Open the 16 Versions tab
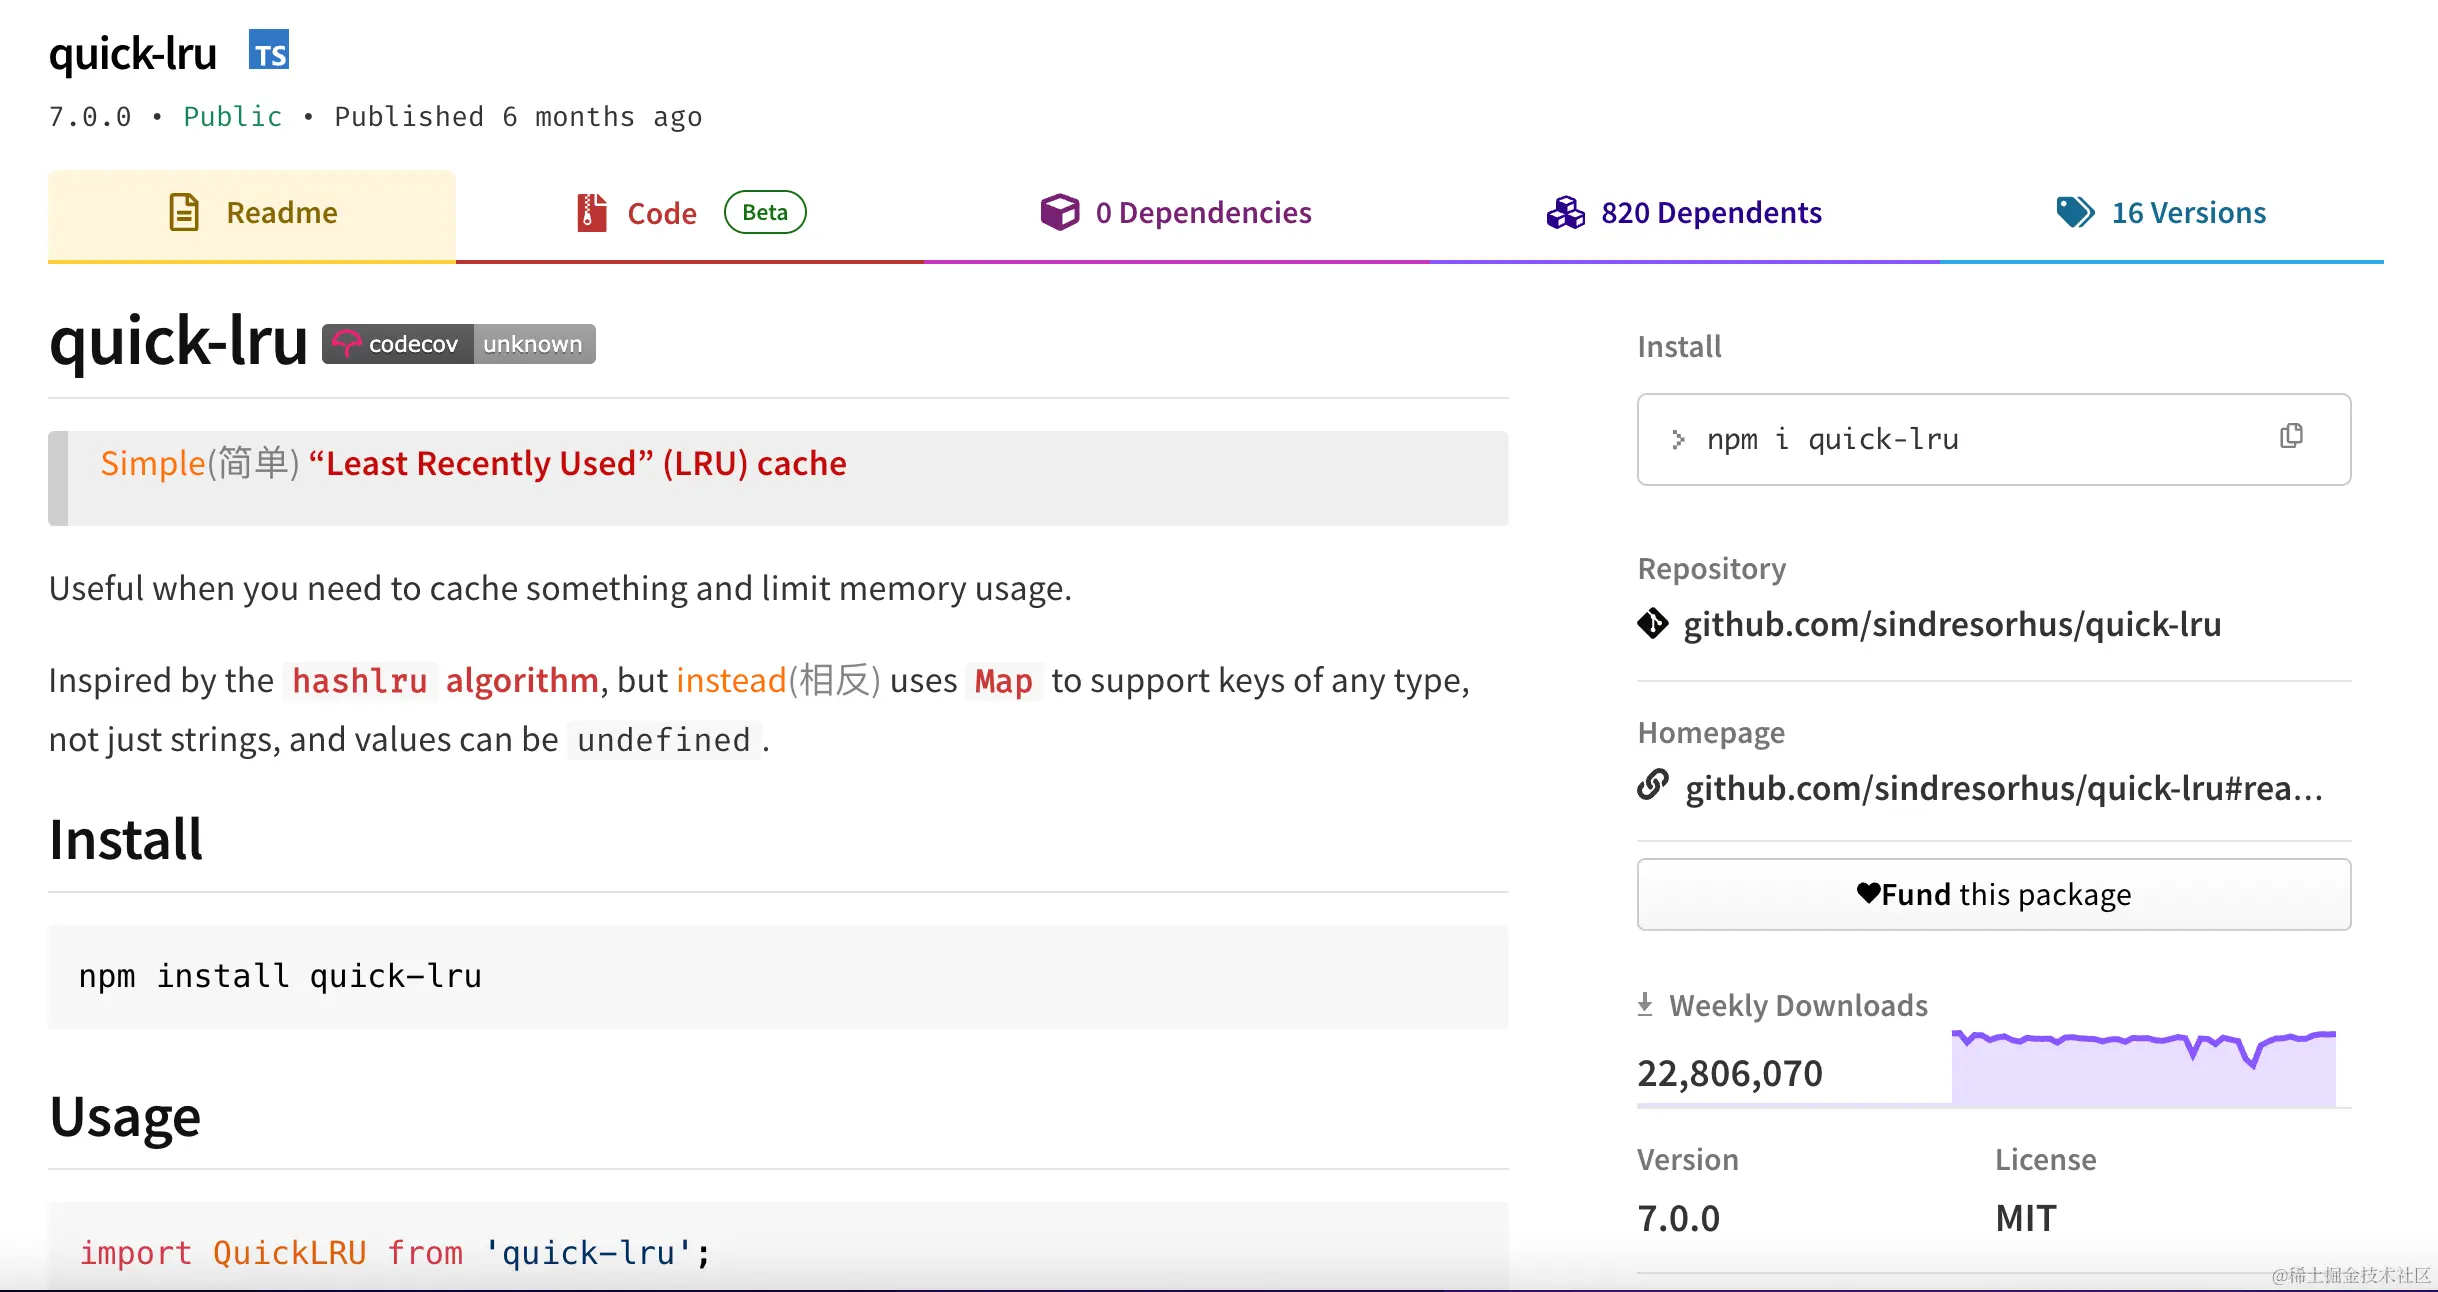 (2188, 212)
